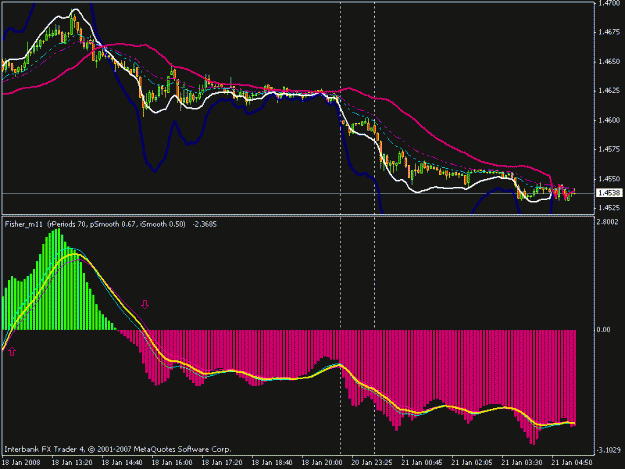Click the 20 Jan 23:25 time label
625x469 pixels.
click(372, 463)
